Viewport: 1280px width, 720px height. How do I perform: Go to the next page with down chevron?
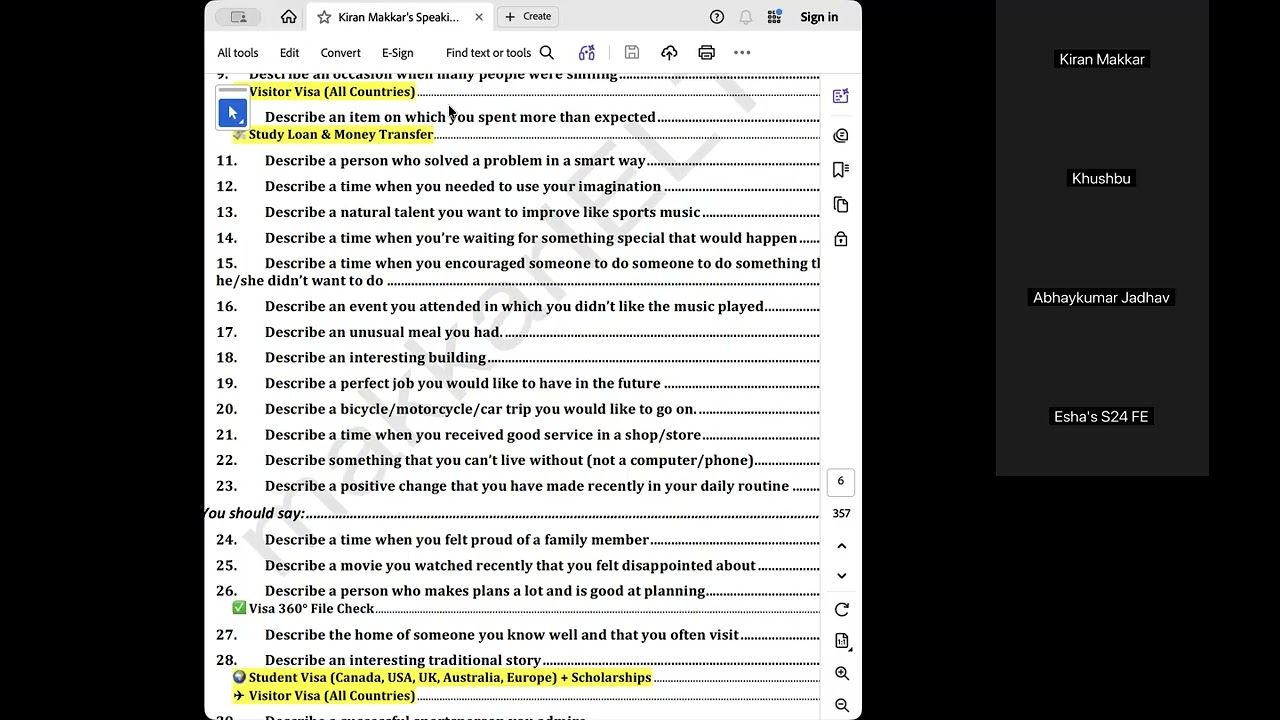pos(841,576)
